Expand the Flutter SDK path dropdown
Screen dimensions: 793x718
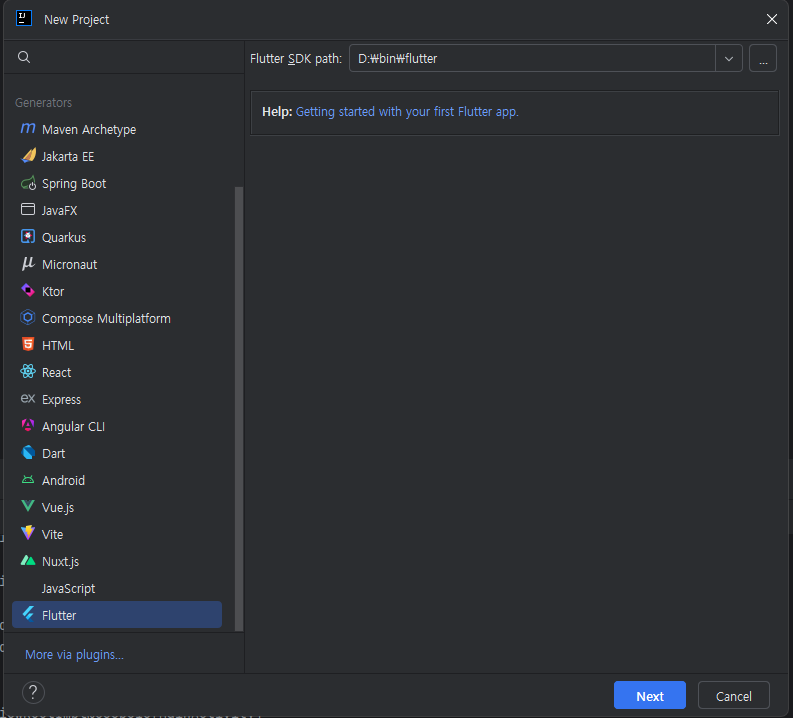click(729, 59)
